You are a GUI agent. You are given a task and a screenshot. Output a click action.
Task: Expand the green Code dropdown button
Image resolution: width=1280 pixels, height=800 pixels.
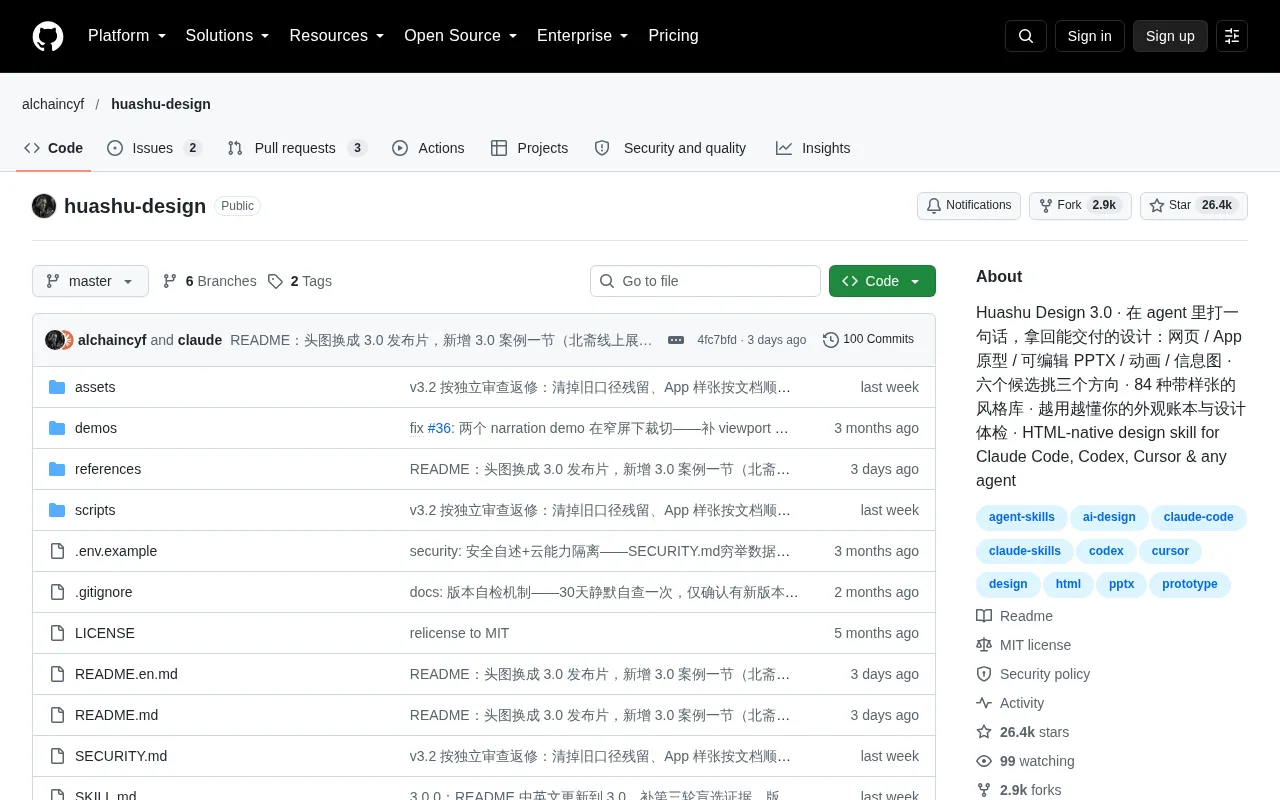pos(882,281)
